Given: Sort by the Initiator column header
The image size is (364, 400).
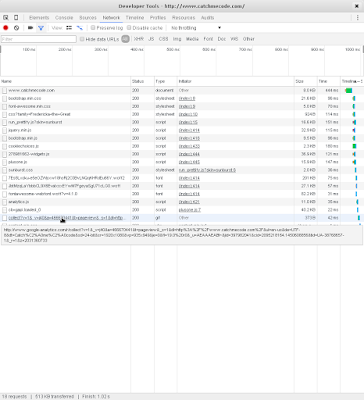Looking at the screenshot, I should [236, 81].
